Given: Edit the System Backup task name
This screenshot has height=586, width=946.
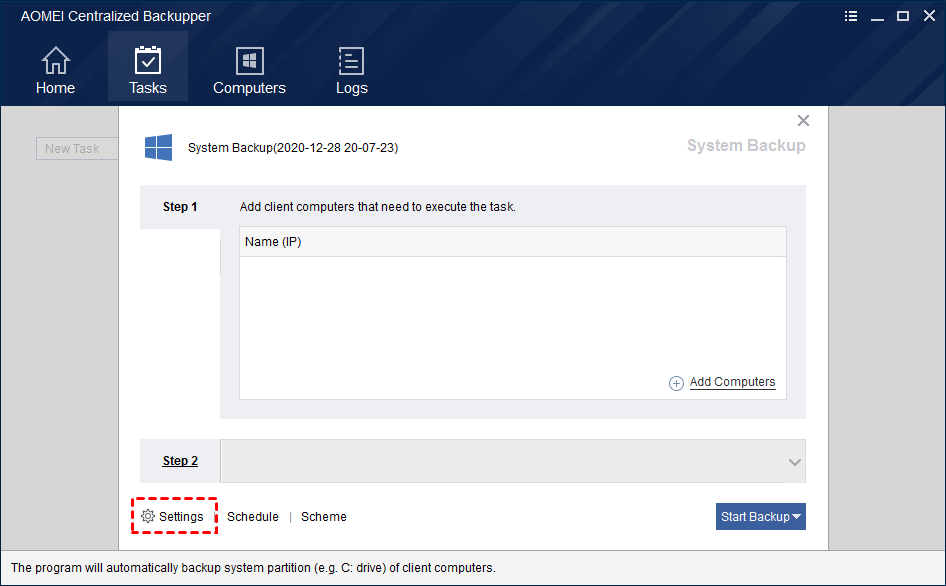Looking at the screenshot, I should [x=293, y=148].
